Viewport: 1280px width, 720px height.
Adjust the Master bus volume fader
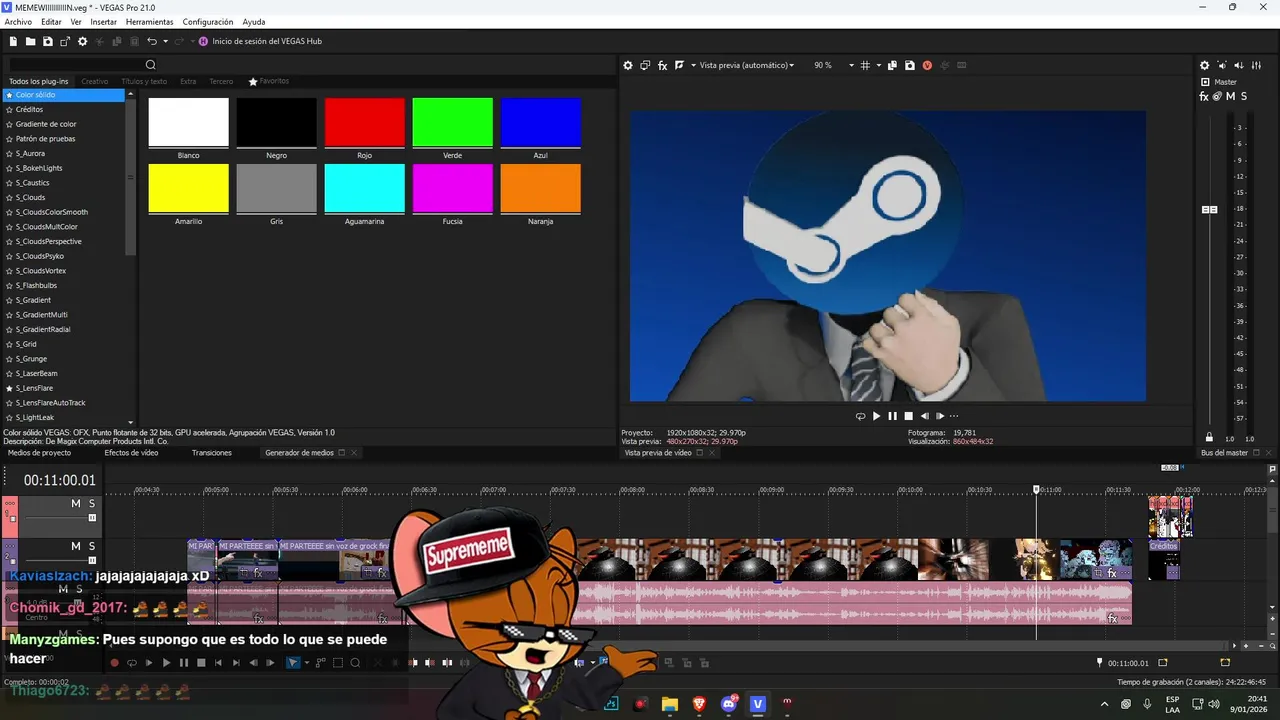tap(1209, 210)
